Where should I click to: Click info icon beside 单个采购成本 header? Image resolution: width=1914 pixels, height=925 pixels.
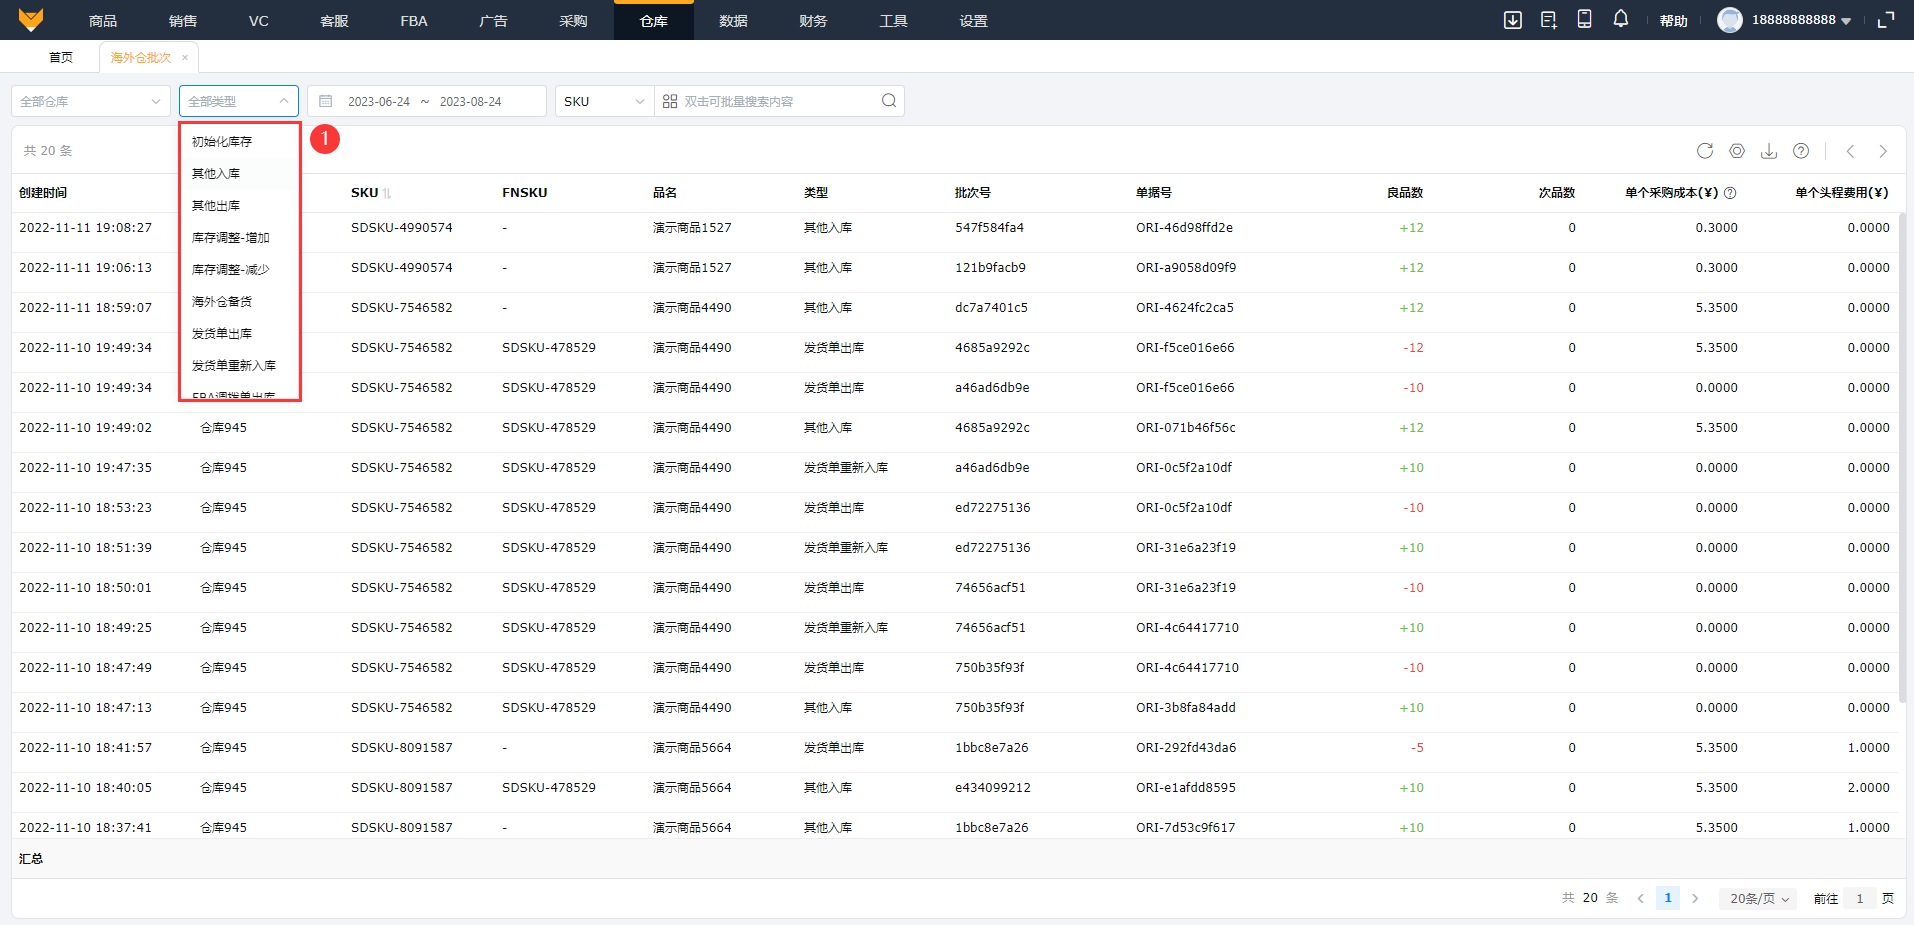(1730, 193)
